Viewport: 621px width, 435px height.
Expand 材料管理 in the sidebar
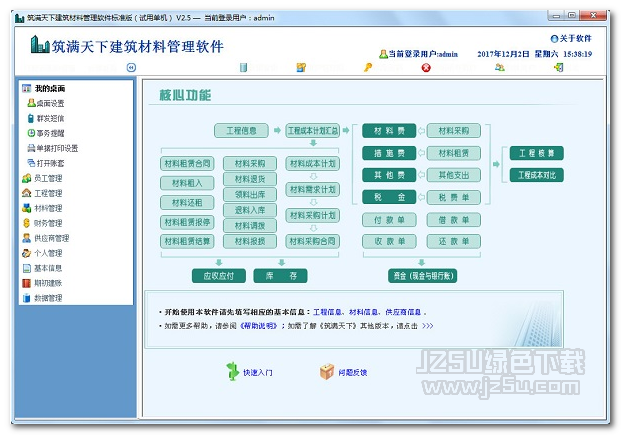point(42,208)
